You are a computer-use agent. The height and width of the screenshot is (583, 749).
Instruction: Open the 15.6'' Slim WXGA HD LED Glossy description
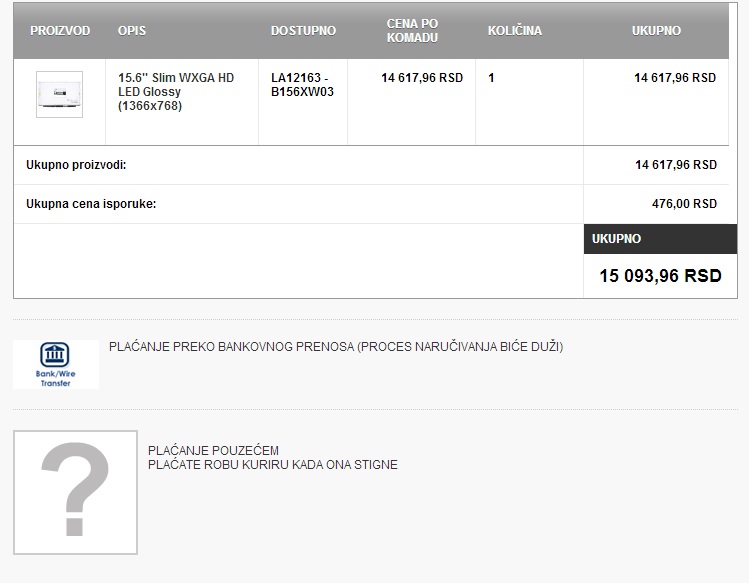[176, 91]
